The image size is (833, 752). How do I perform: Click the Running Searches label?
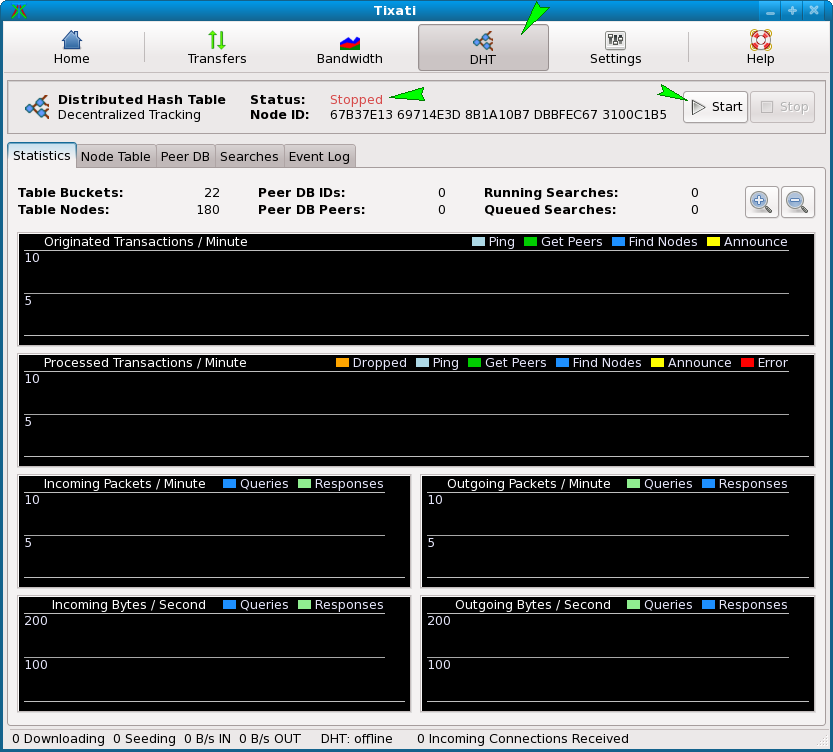tap(551, 193)
